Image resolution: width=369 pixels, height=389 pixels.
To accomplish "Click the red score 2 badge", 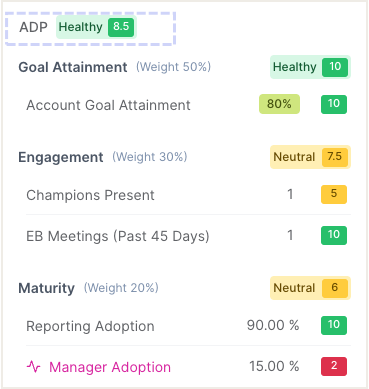I will (334, 366).
